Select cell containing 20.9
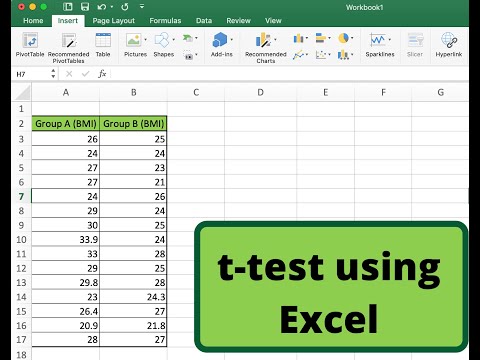This screenshot has width=480, height=360. (x=66, y=325)
